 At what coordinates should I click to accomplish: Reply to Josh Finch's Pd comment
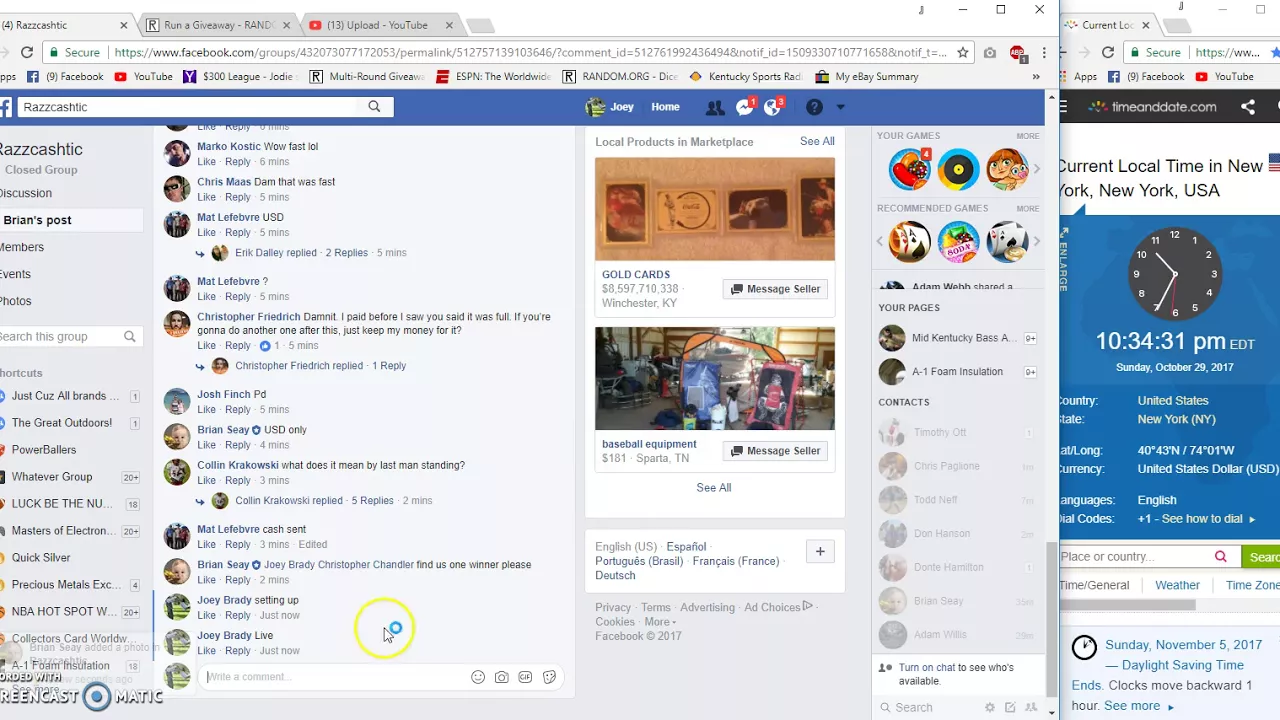tap(238, 410)
